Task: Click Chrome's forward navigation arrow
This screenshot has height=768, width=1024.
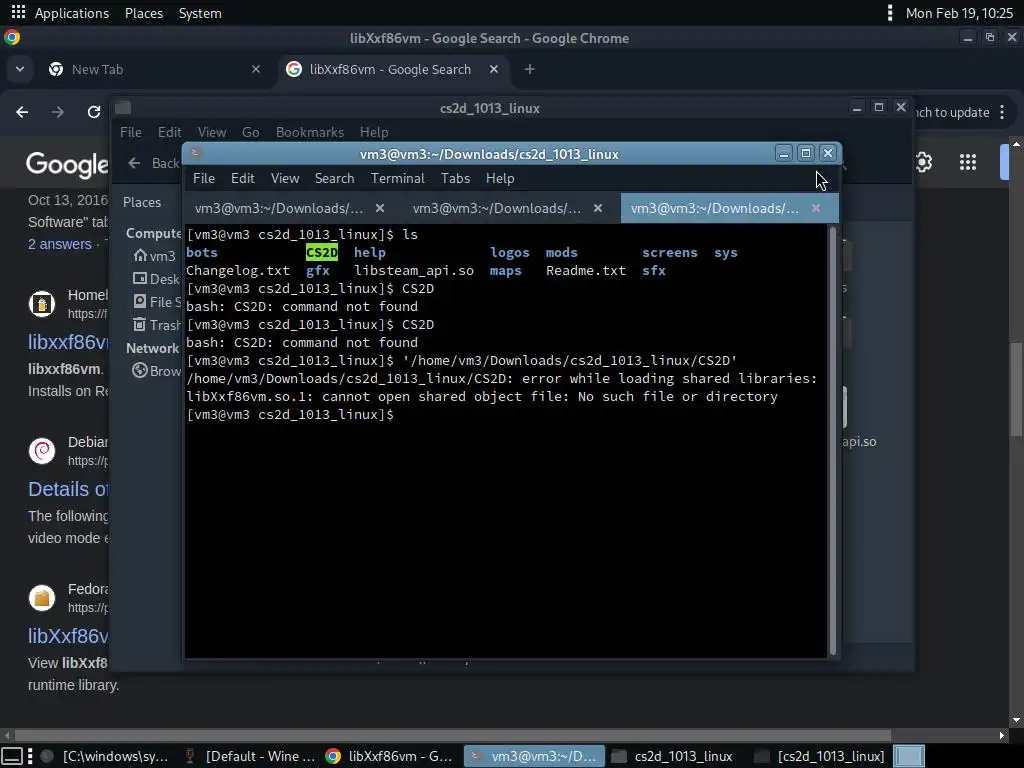Action: [58, 112]
